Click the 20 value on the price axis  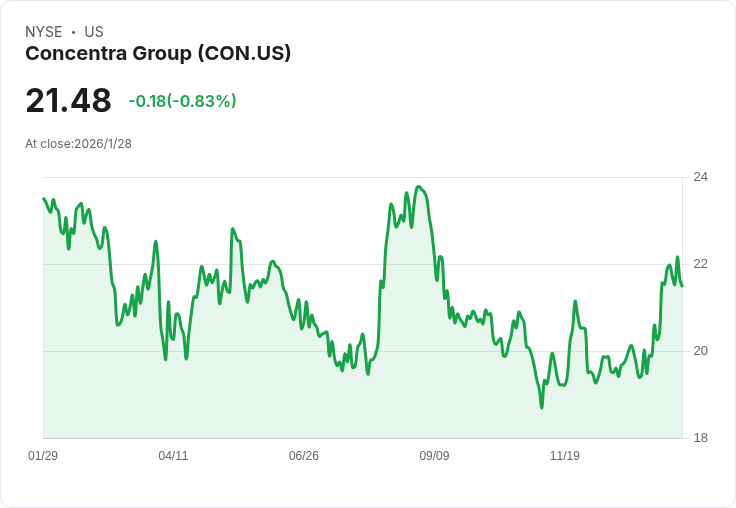(701, 351)
